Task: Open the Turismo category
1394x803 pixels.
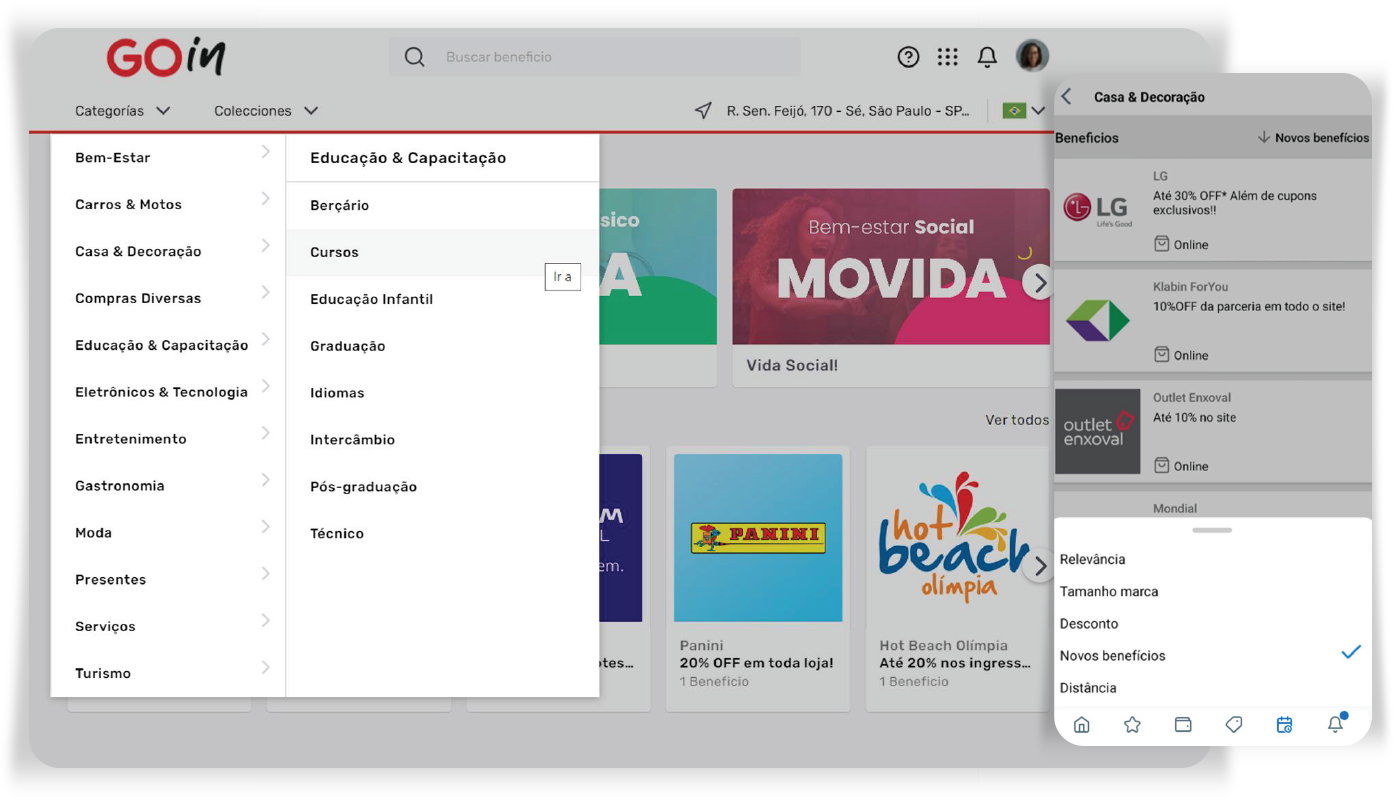Action: [x=168, y=673]
